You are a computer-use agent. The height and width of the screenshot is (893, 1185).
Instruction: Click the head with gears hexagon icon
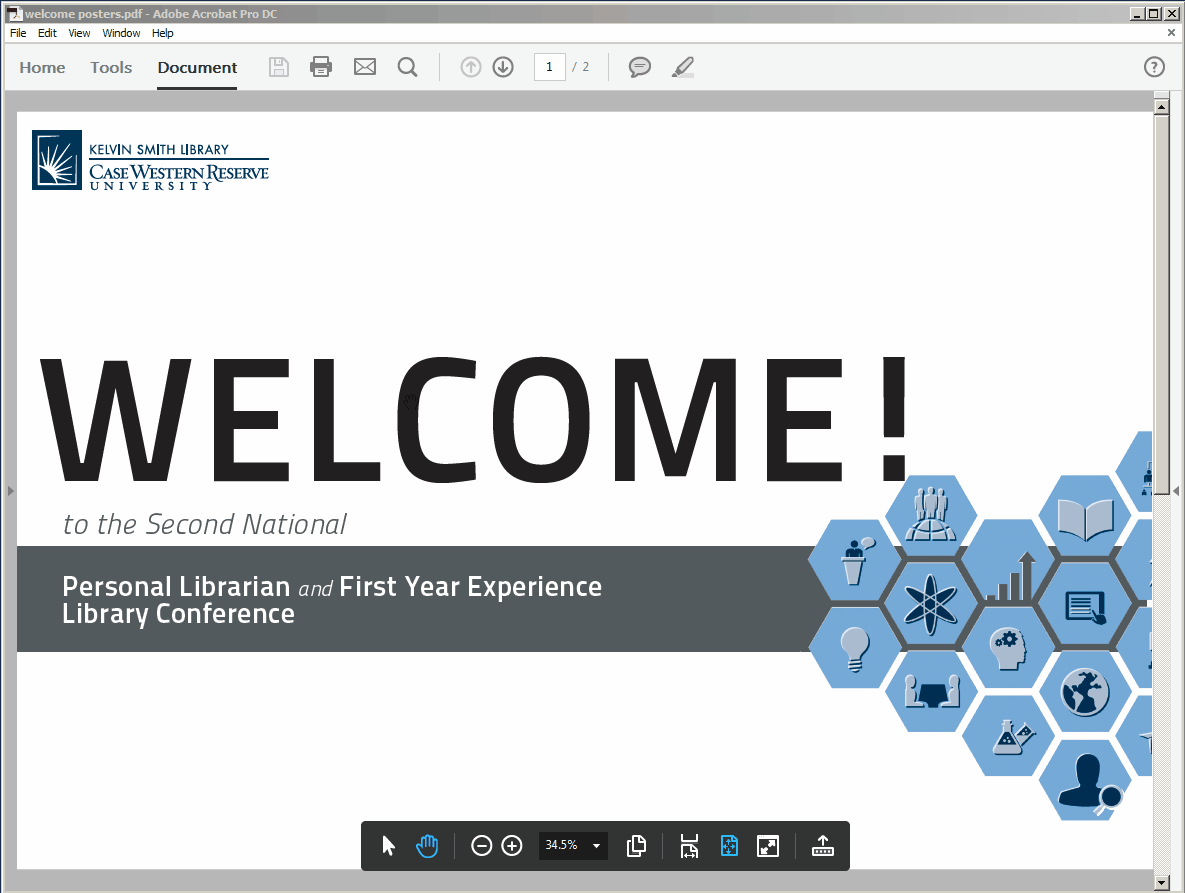pyautogui.click(x=1007, y=648)
